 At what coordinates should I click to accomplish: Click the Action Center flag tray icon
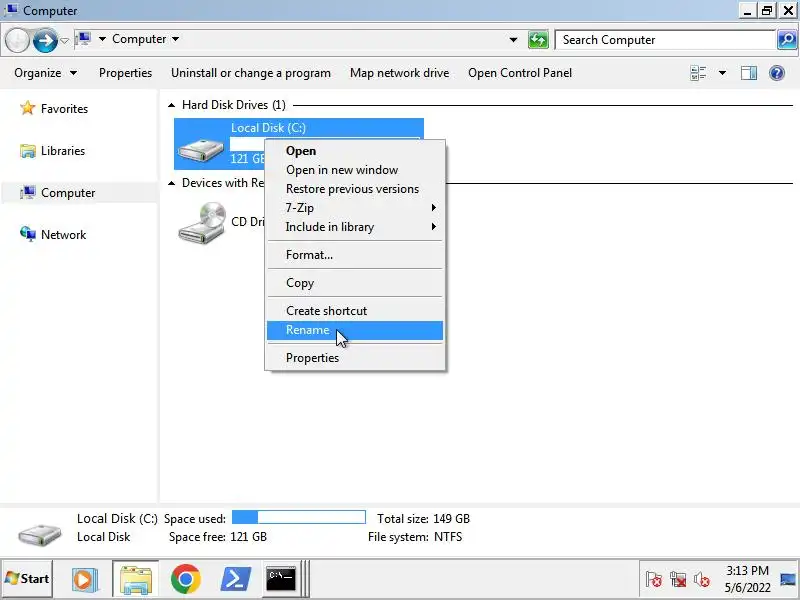[x=654, y=579]
